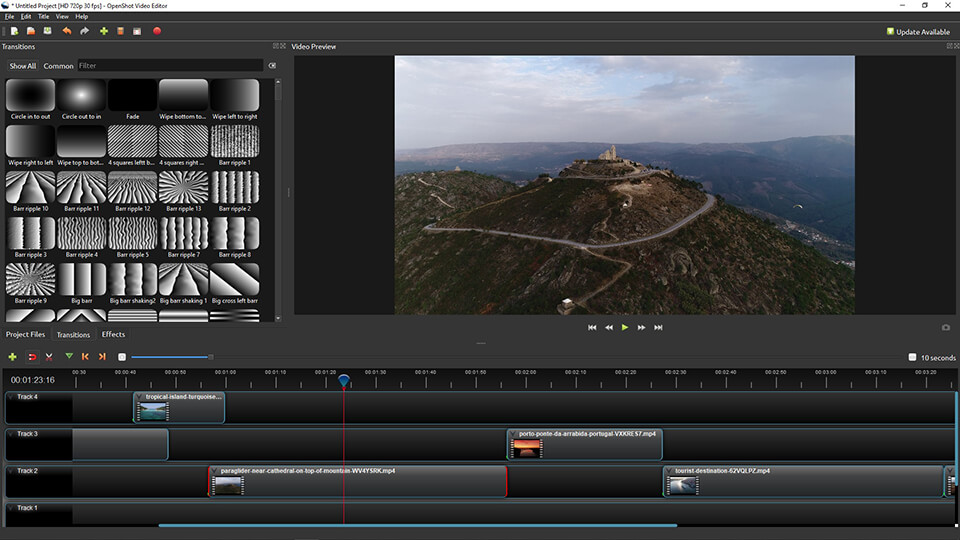Click the Redo arrow icon

(x=84, y=31)
